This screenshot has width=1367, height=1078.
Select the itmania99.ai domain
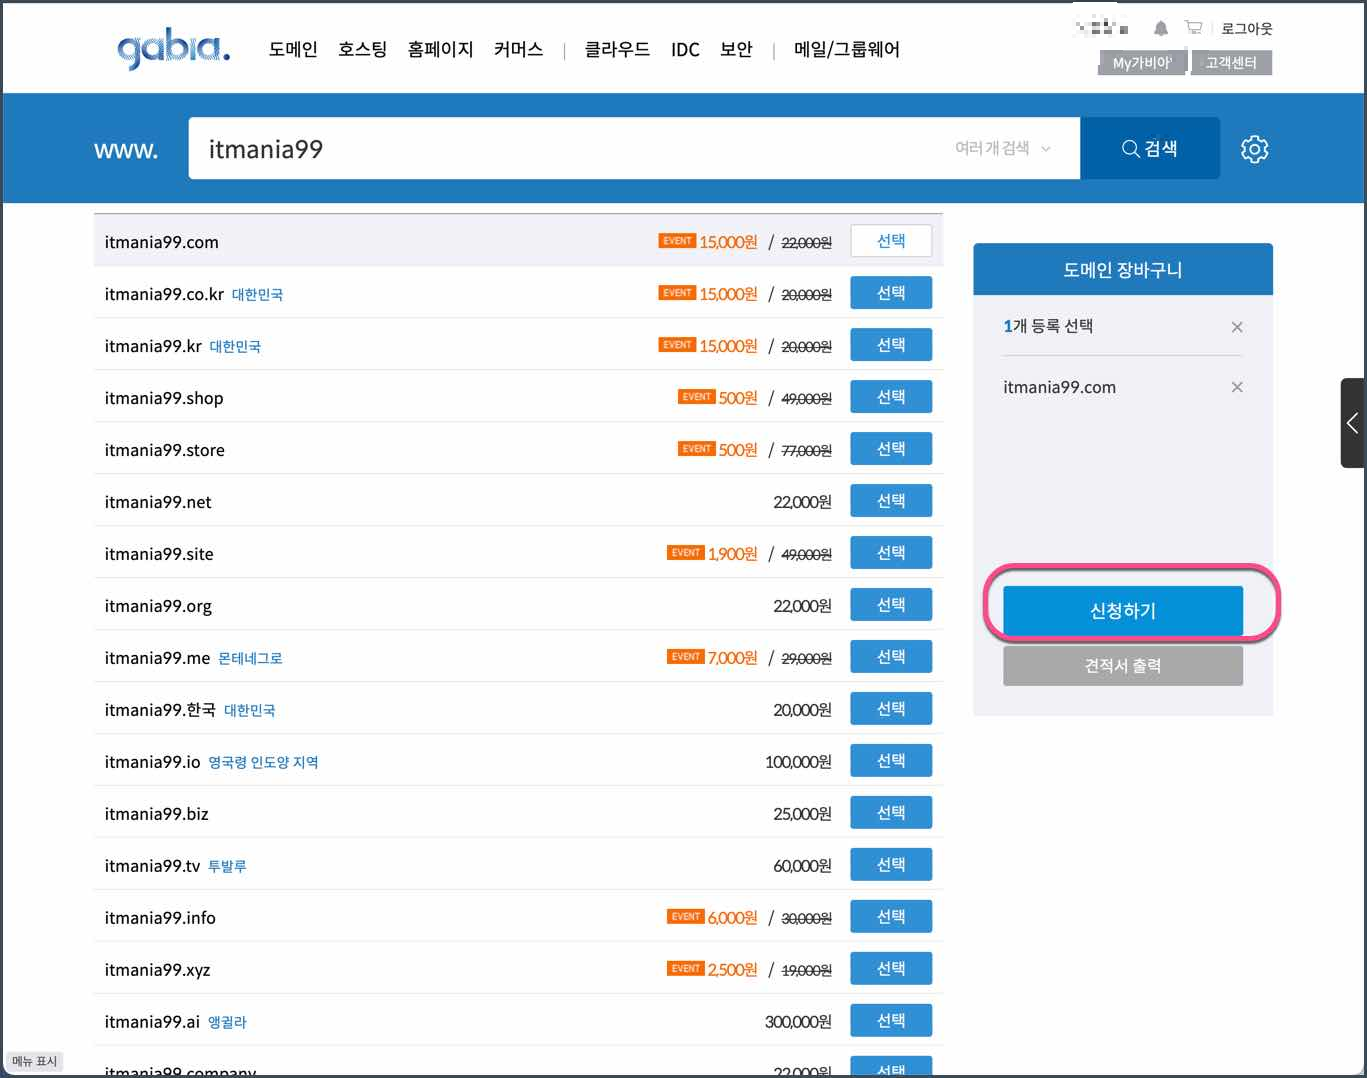coord(891,1021)
